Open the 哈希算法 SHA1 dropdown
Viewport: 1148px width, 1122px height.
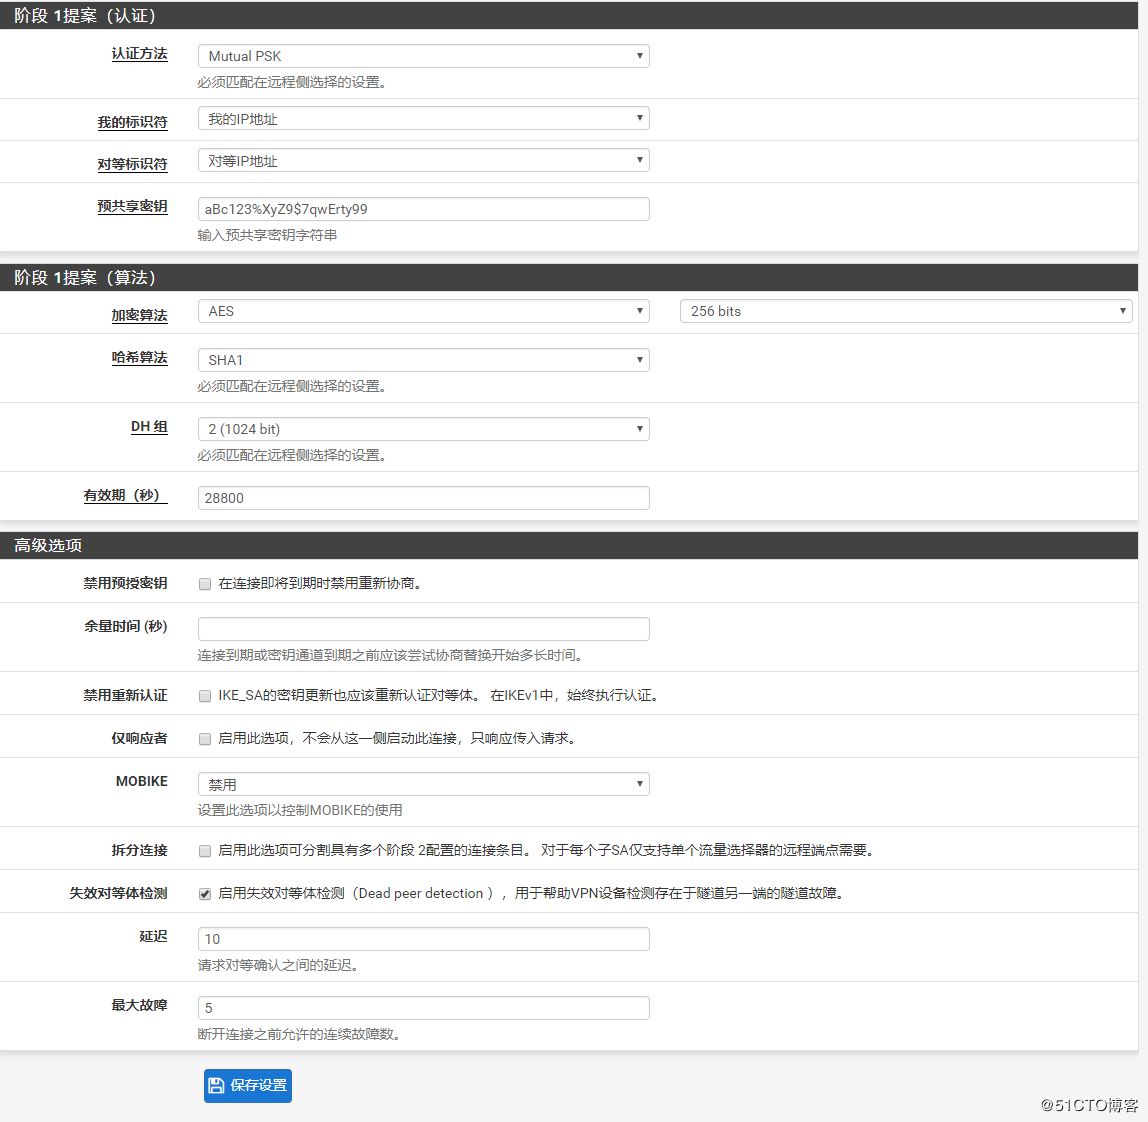tap(423, 360)
